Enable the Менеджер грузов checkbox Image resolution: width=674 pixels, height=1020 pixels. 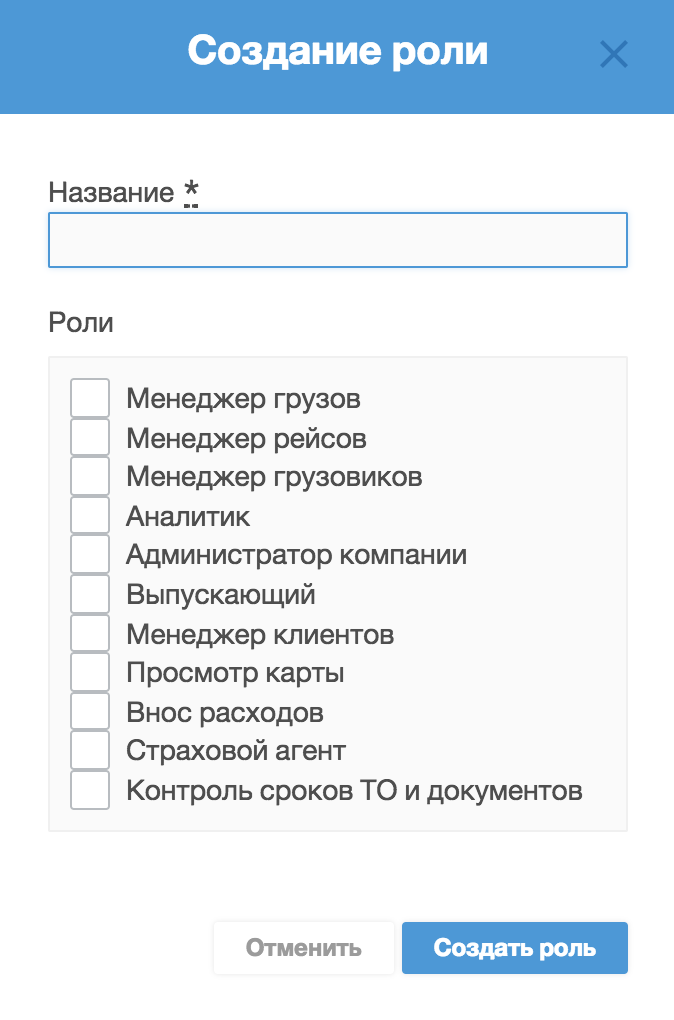coord(90,399)
